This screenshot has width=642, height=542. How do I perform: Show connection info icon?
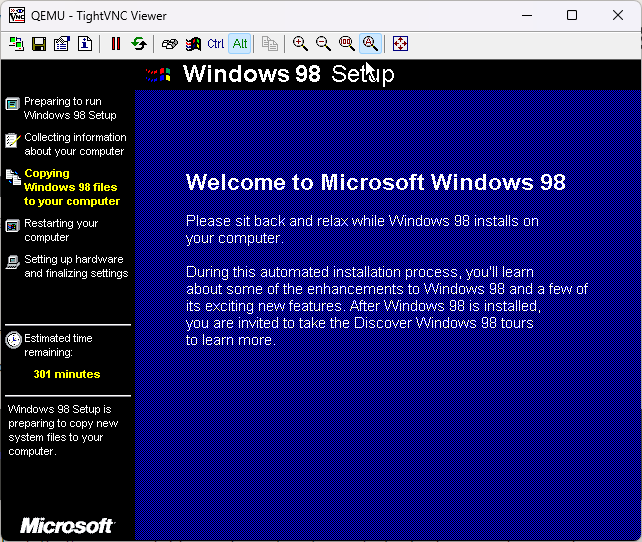85,44
